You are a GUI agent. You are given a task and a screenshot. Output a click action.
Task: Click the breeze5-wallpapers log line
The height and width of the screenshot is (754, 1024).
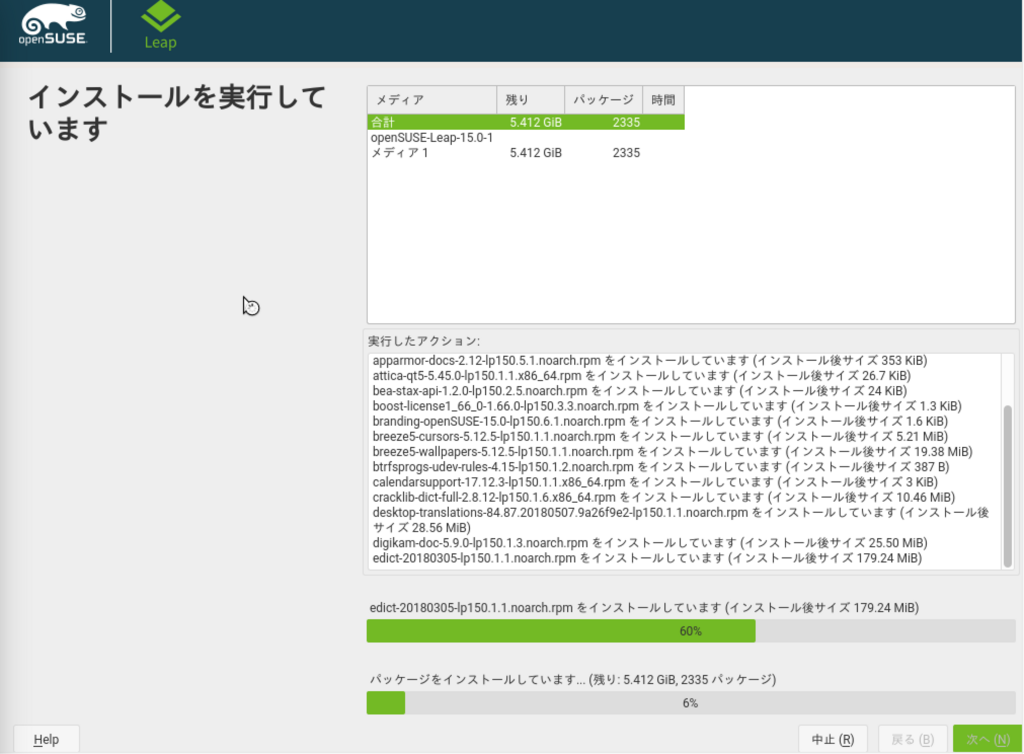673,452
